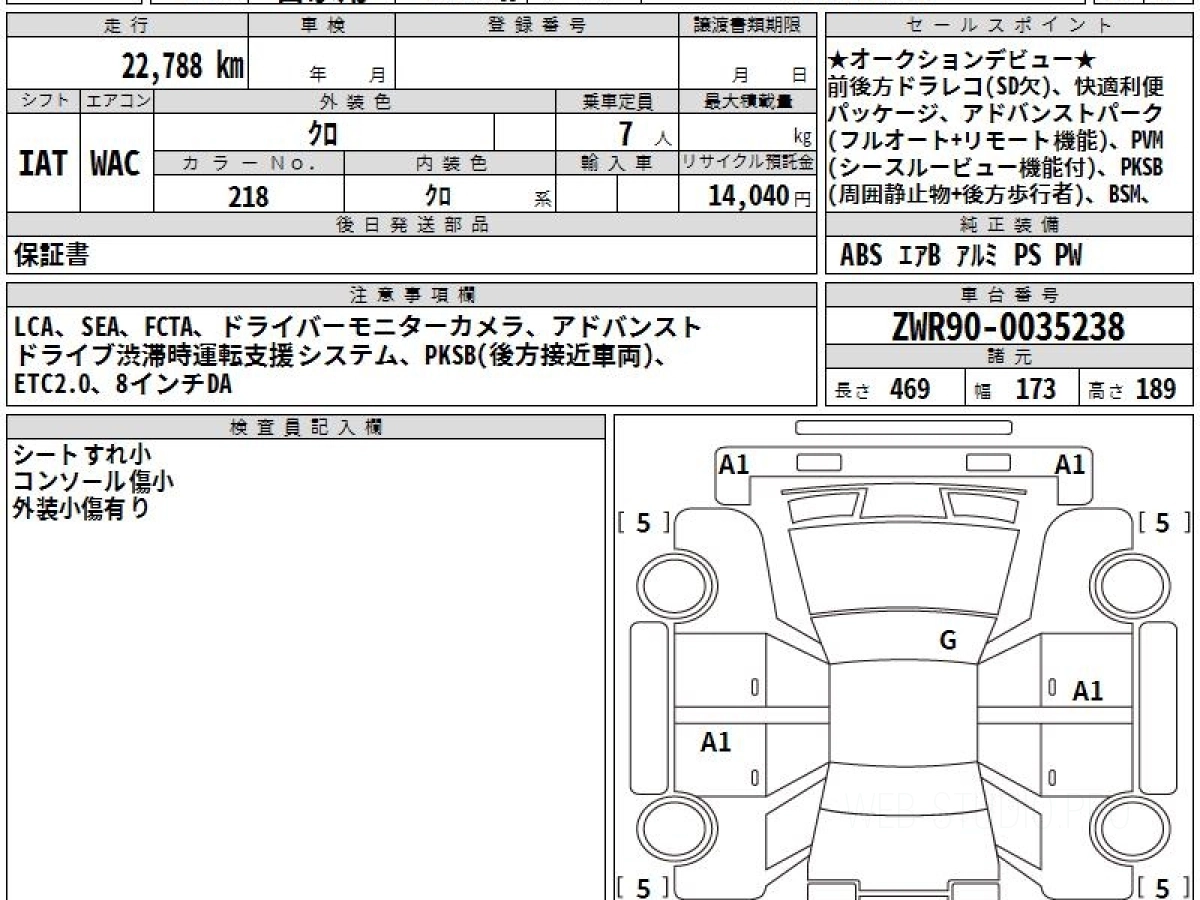Select the アルミ equipment label
This screenshot has height=900, width=1200.
pos(977,256)
